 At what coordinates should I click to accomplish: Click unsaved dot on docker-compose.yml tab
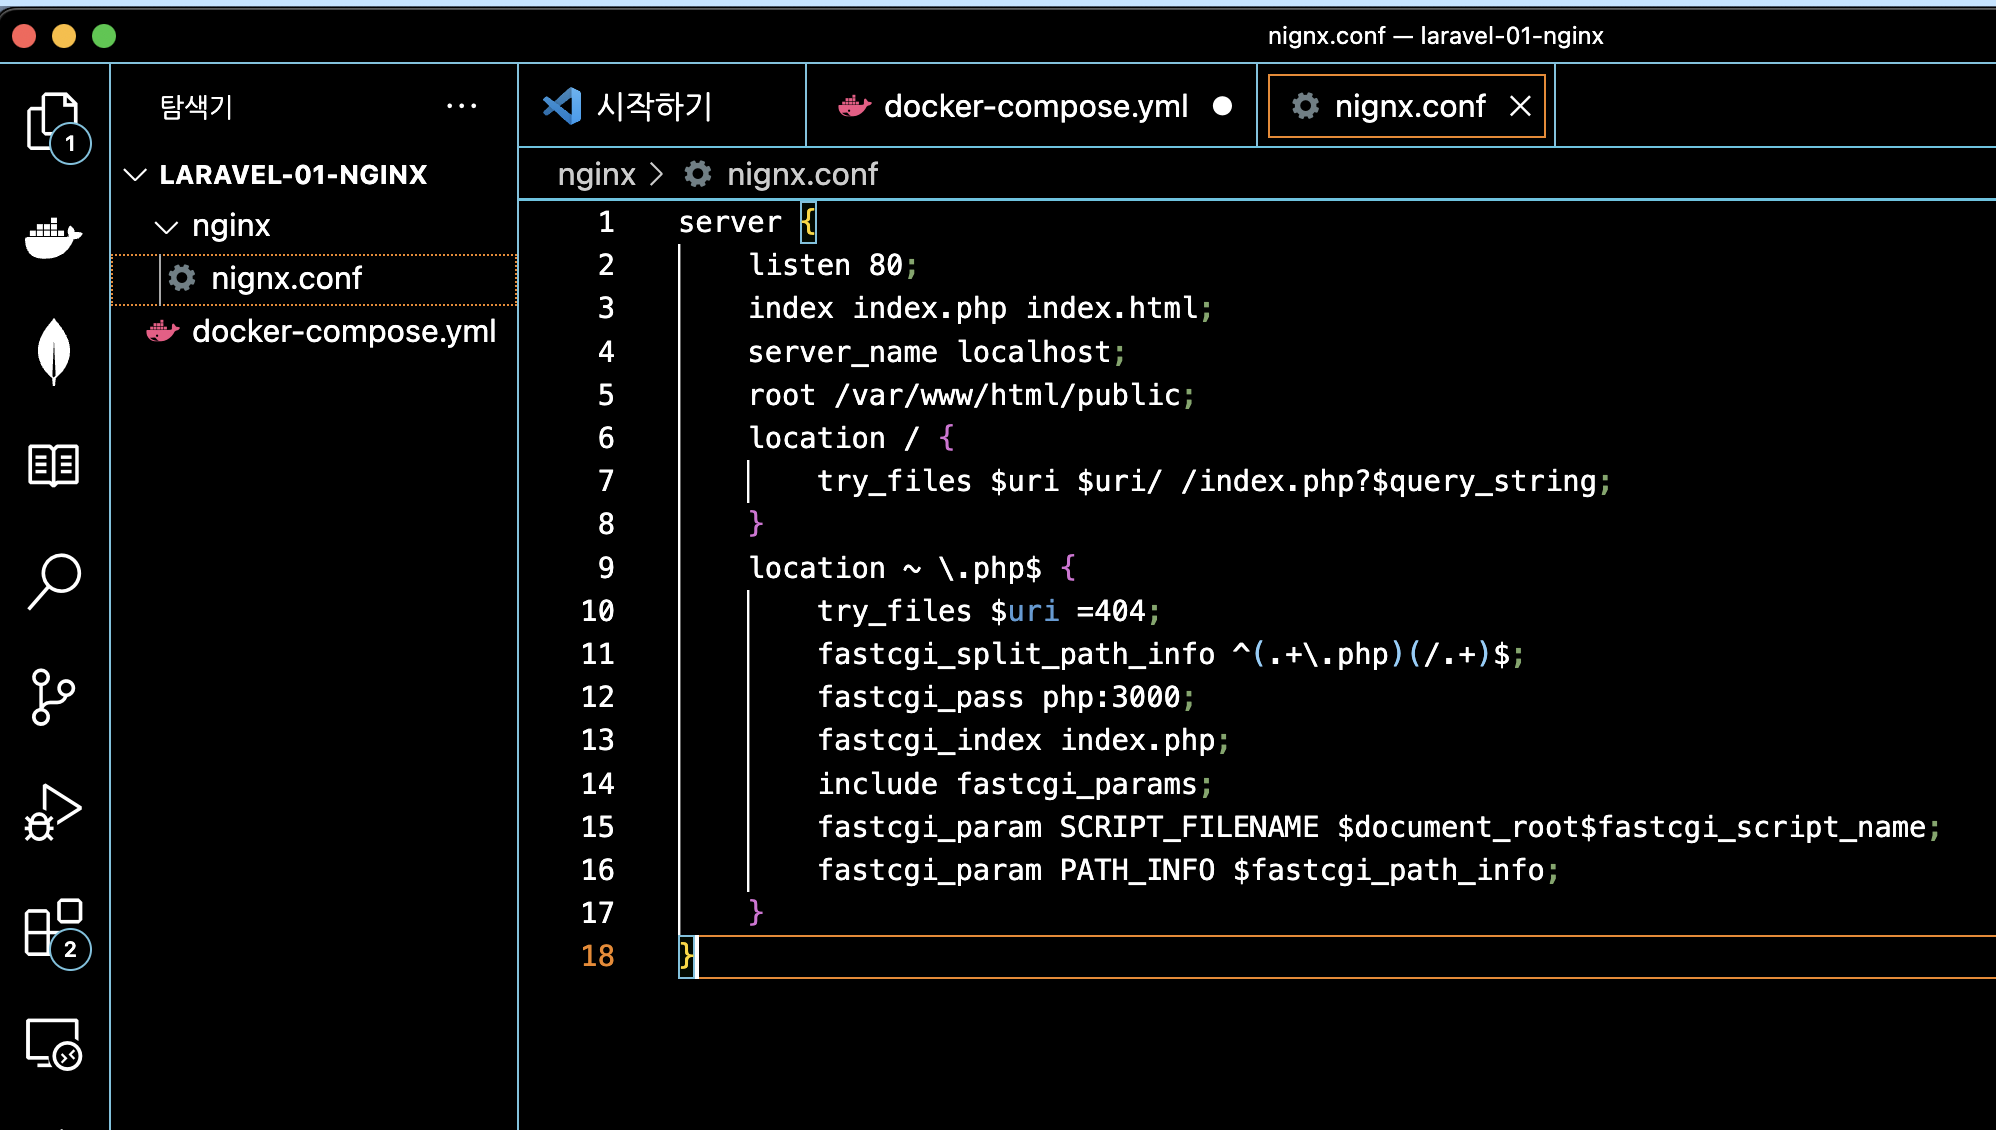point(1222,106)
